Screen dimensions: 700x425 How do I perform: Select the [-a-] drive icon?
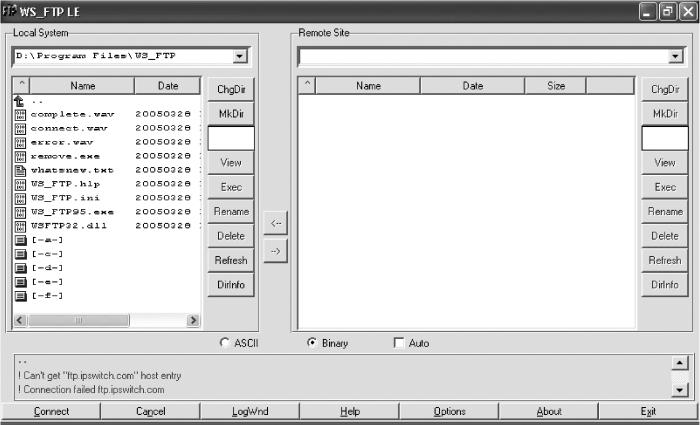20,240
